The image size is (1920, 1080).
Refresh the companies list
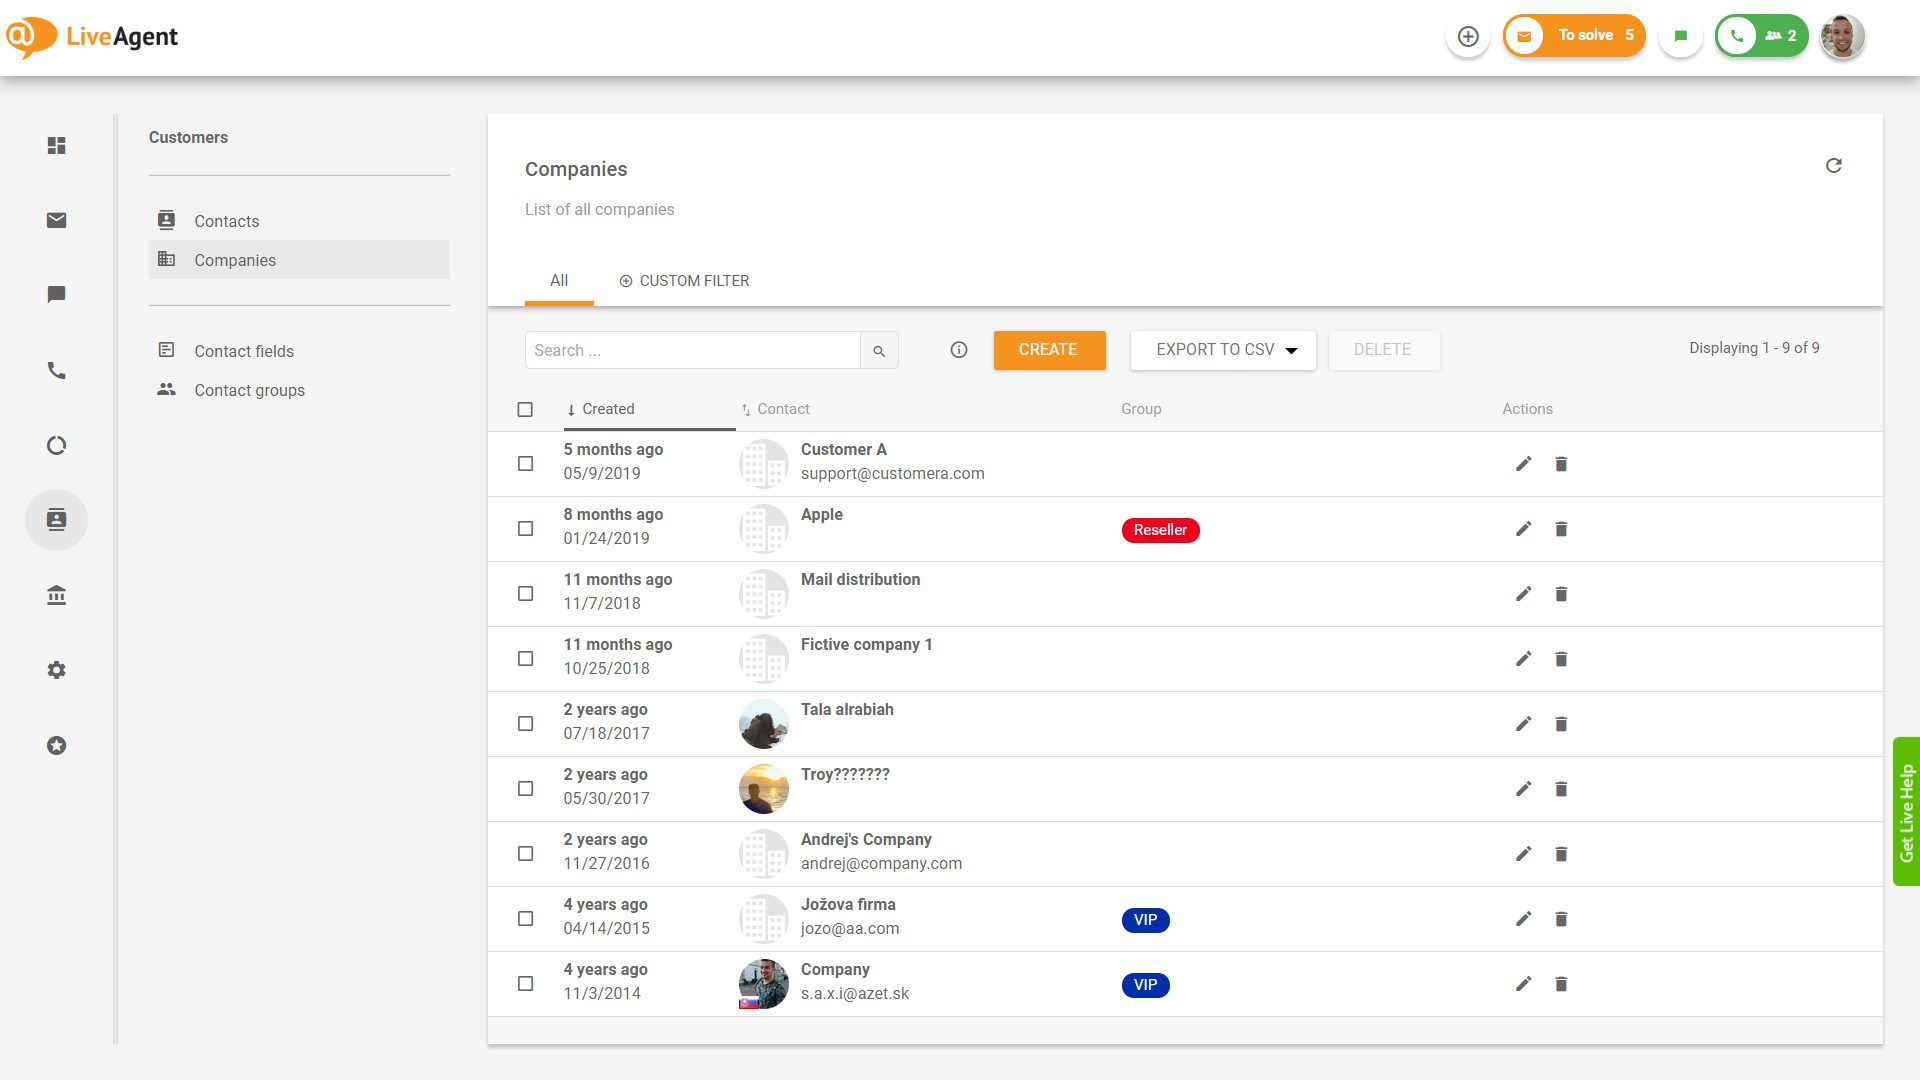coord(1833,166)
